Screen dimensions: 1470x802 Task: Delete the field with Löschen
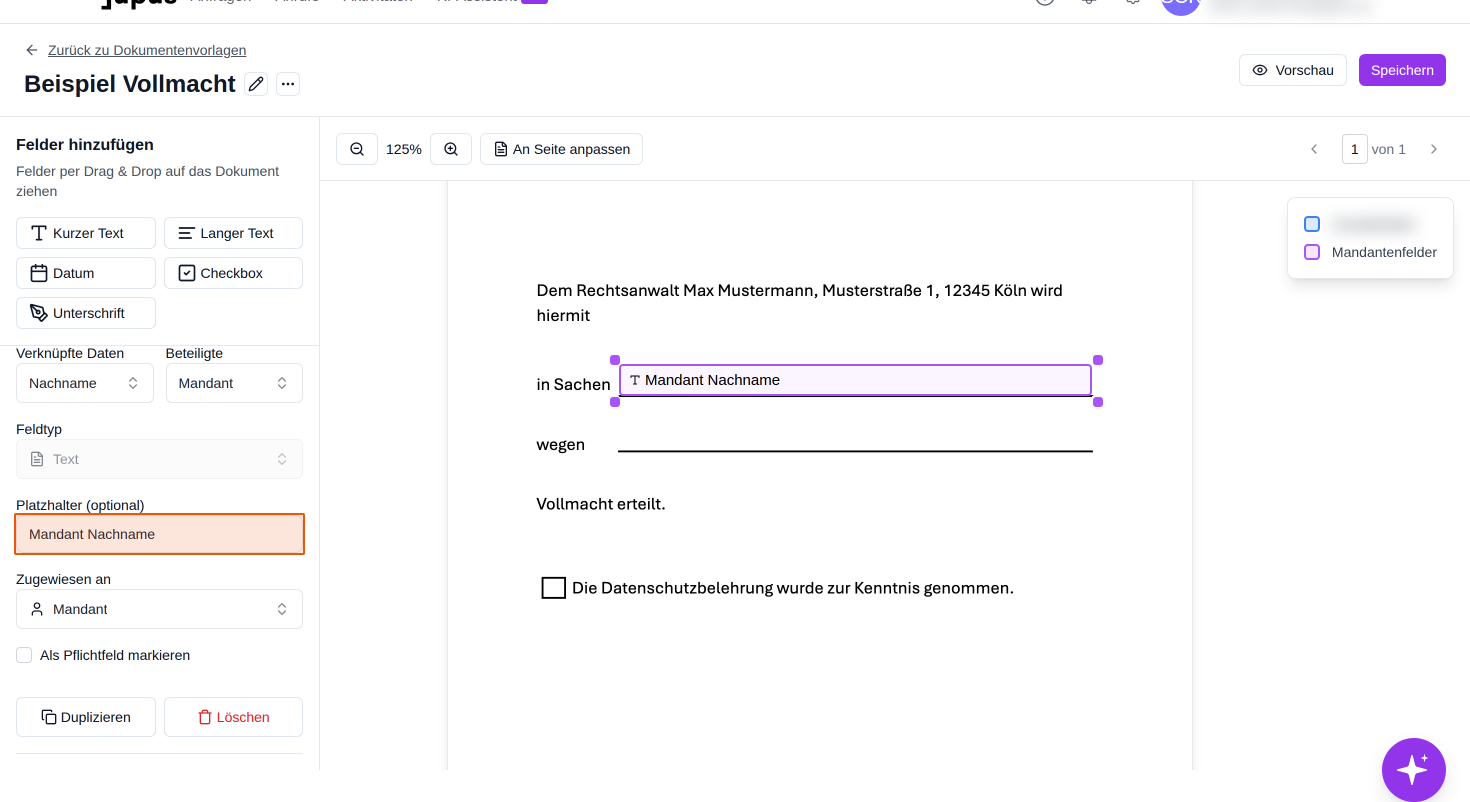tap(233, 717)
